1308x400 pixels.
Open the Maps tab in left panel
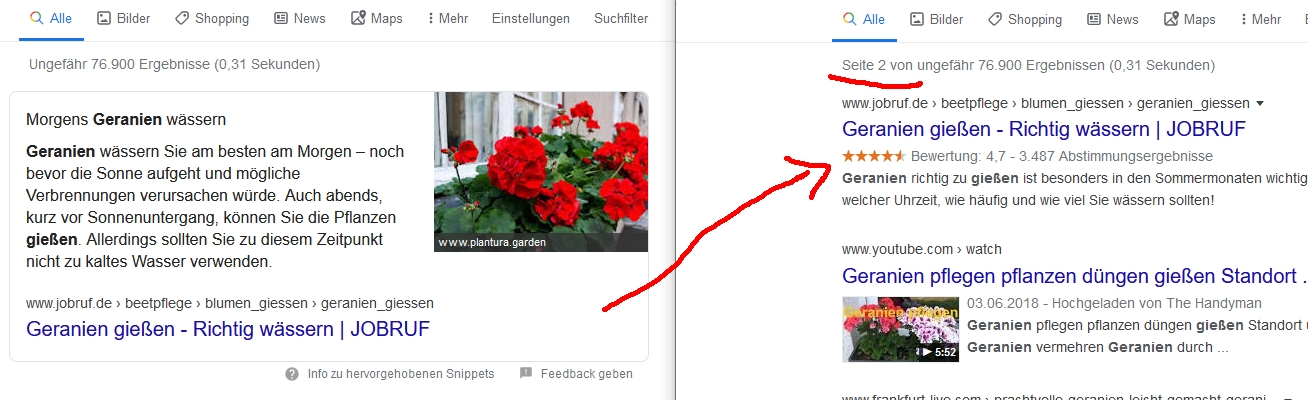[378, 19]
